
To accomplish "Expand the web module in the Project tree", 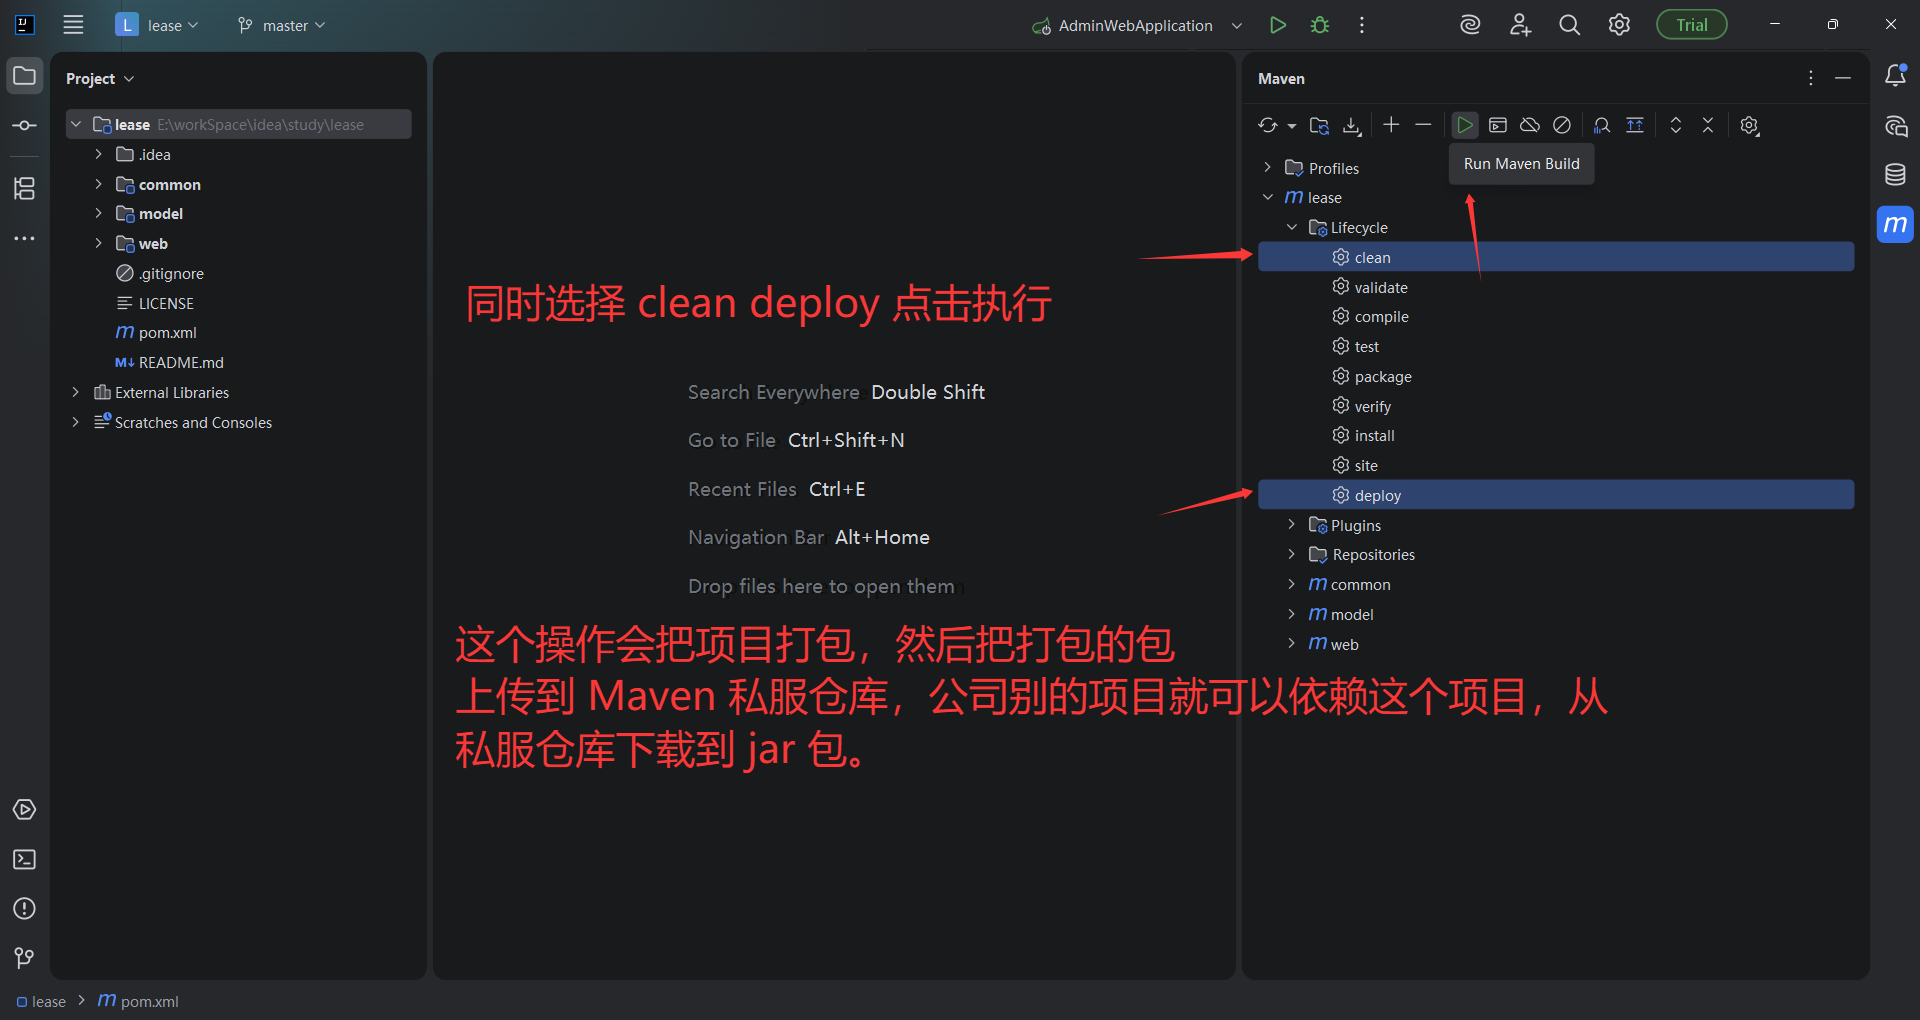I will point(98,243).
